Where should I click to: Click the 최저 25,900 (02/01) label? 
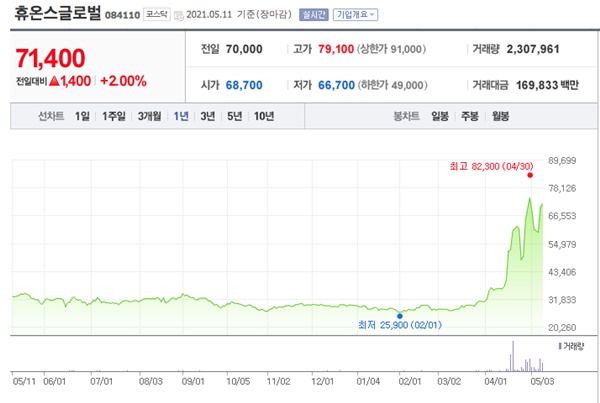coord(400,325)
